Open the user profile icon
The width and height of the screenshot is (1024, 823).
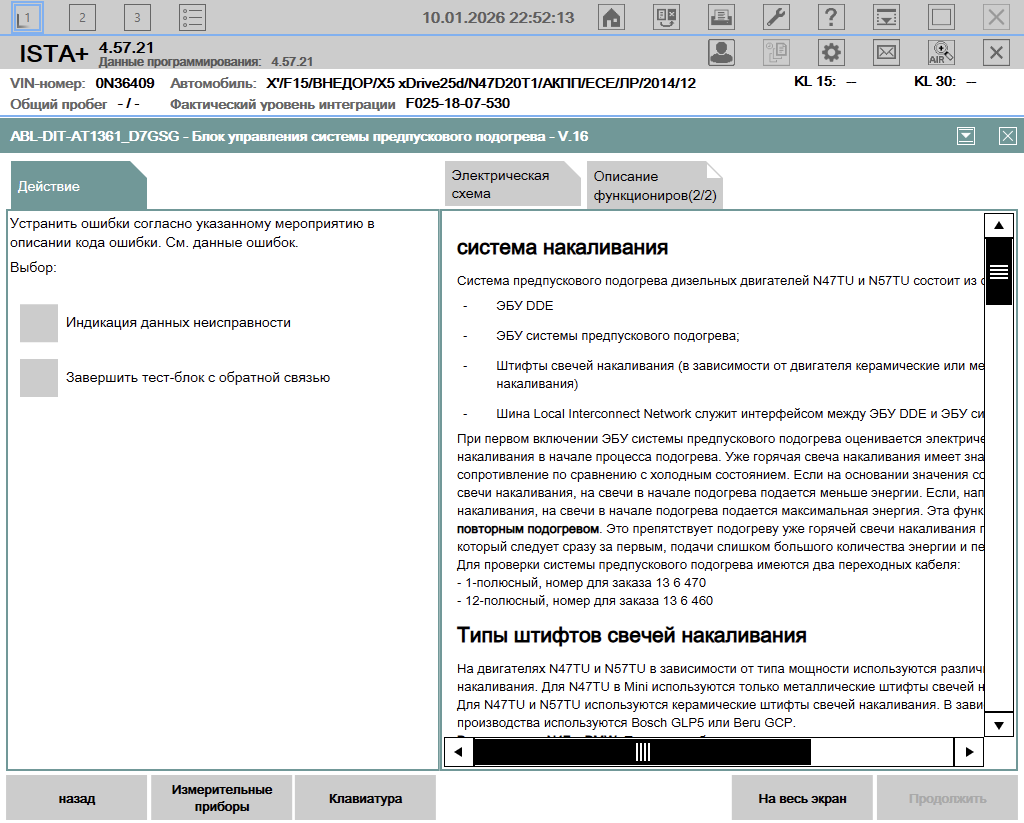(721, 53)
